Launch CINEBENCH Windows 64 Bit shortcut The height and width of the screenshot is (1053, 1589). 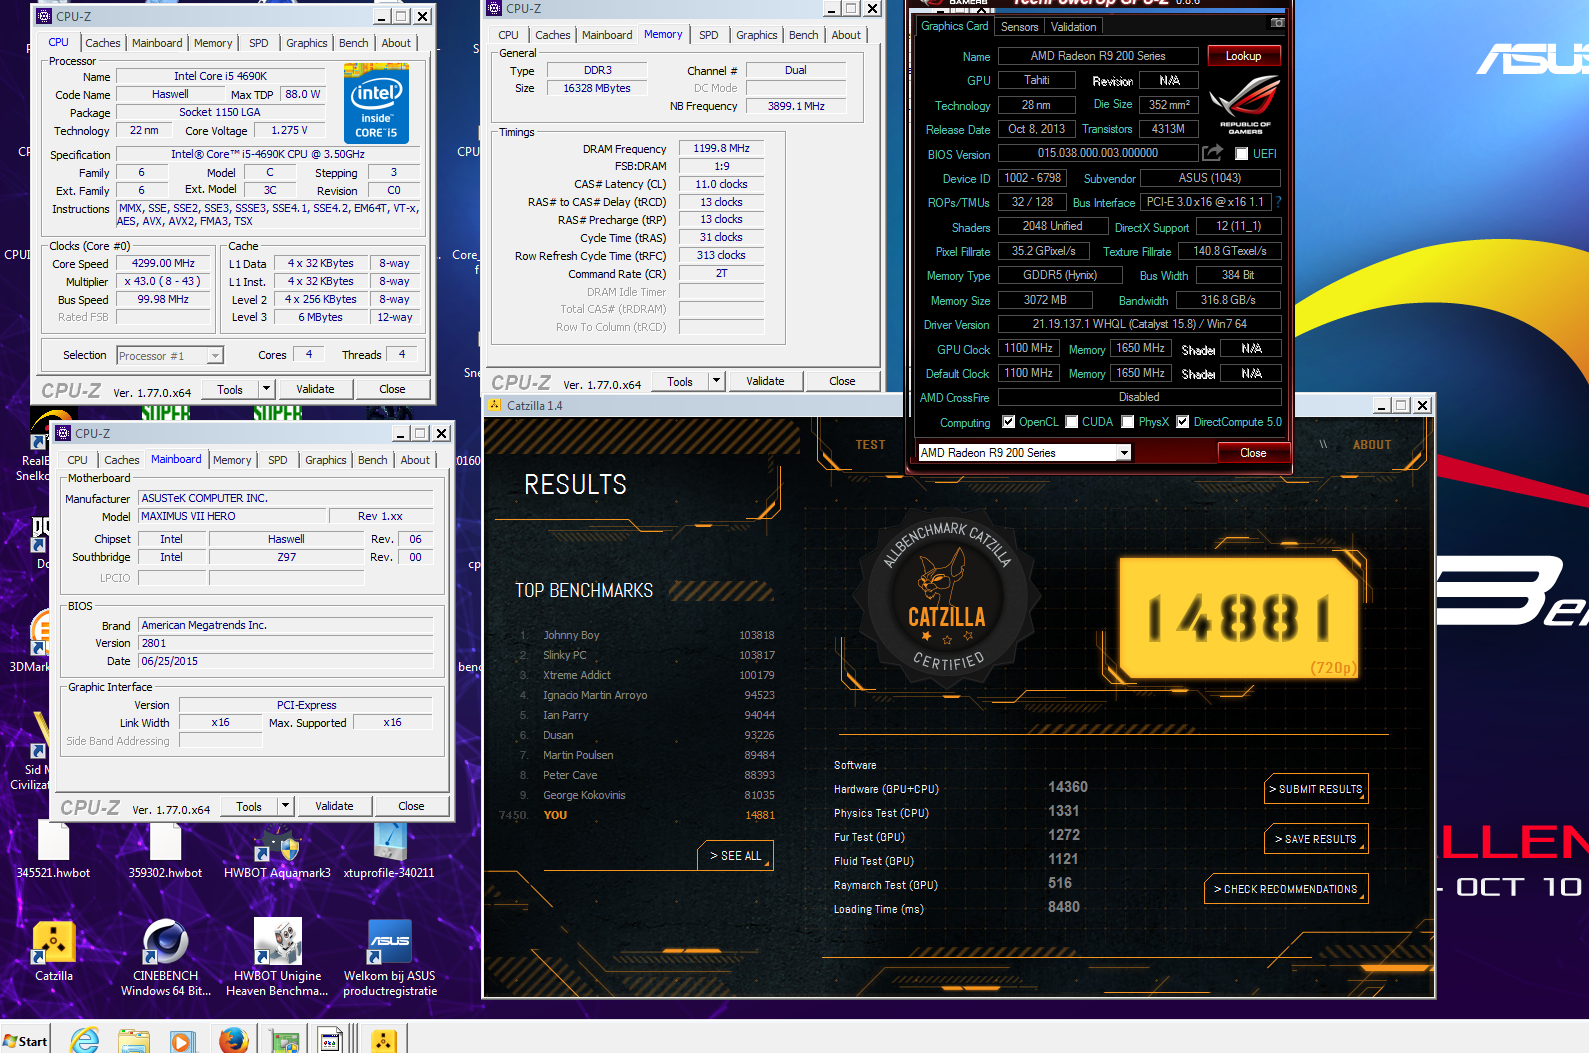point(166,958)
